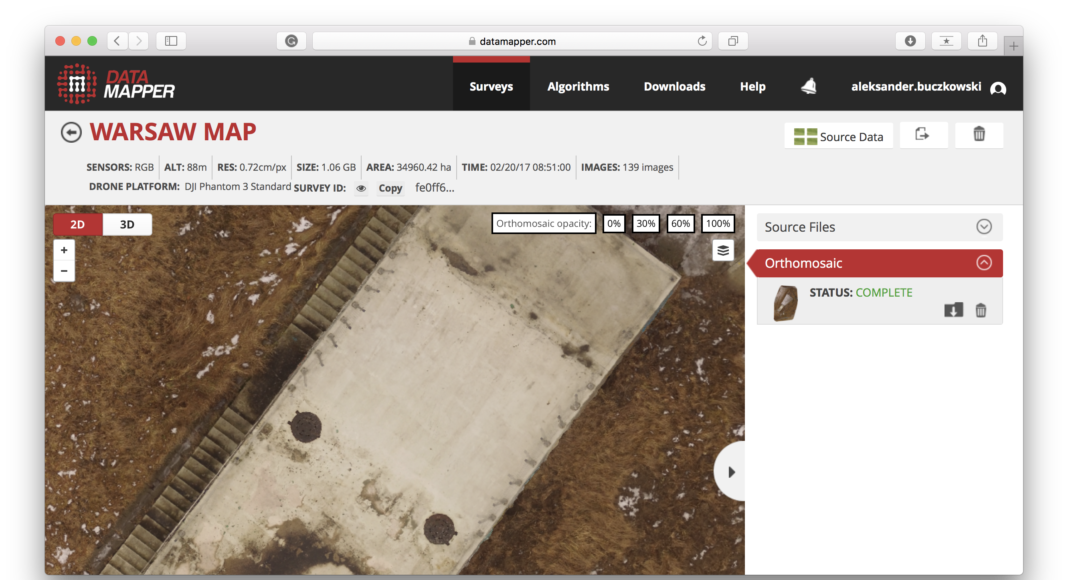Open the notifications bell icon
The image size is (1068, 580).
point(809,87)
